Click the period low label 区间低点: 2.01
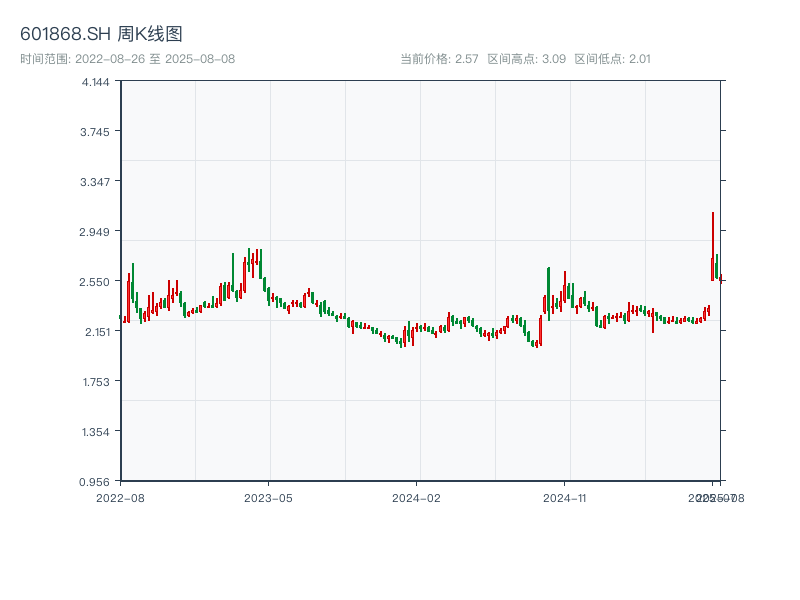The width and height of the screenshot is (800, 600). pyautogui.click(x=612, y=59)
